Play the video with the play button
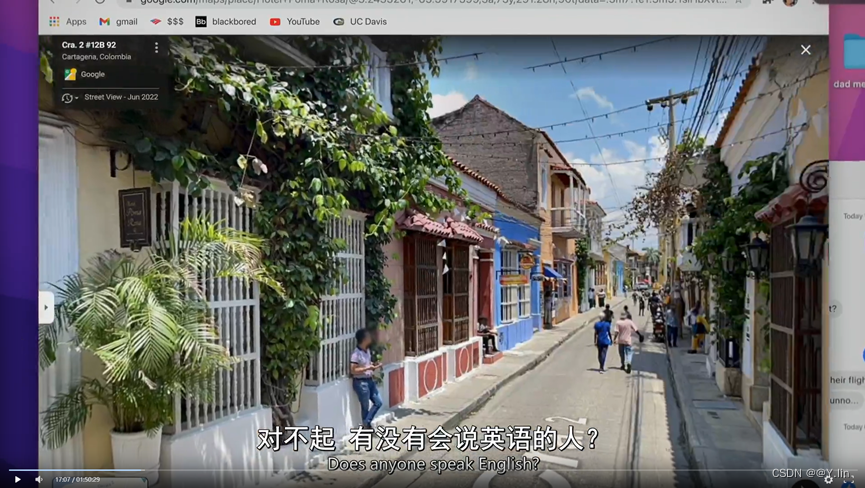The width and height of the screenshot is (865, 488). 17,479
